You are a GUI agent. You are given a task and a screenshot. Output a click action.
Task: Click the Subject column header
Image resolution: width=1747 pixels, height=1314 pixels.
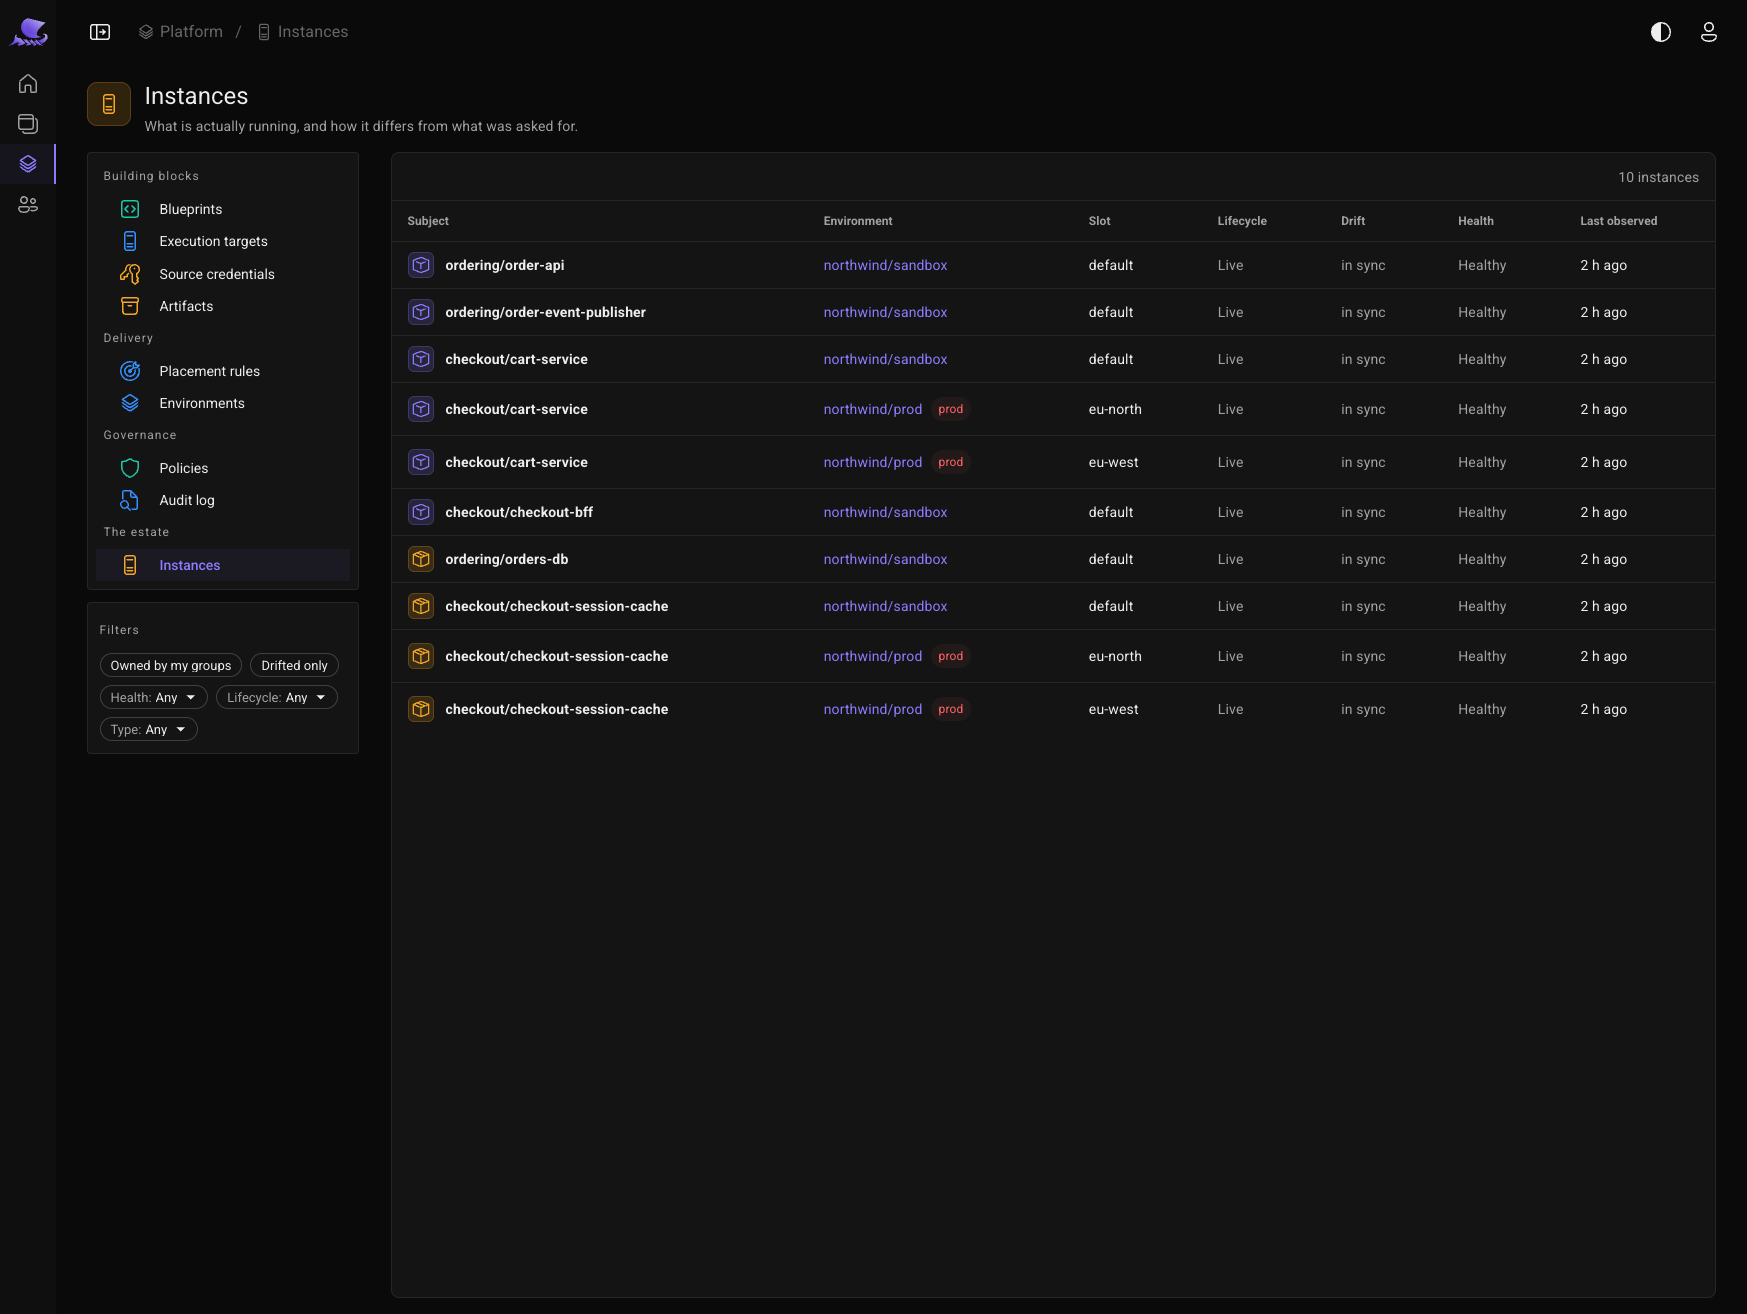[x=428, y=221]
